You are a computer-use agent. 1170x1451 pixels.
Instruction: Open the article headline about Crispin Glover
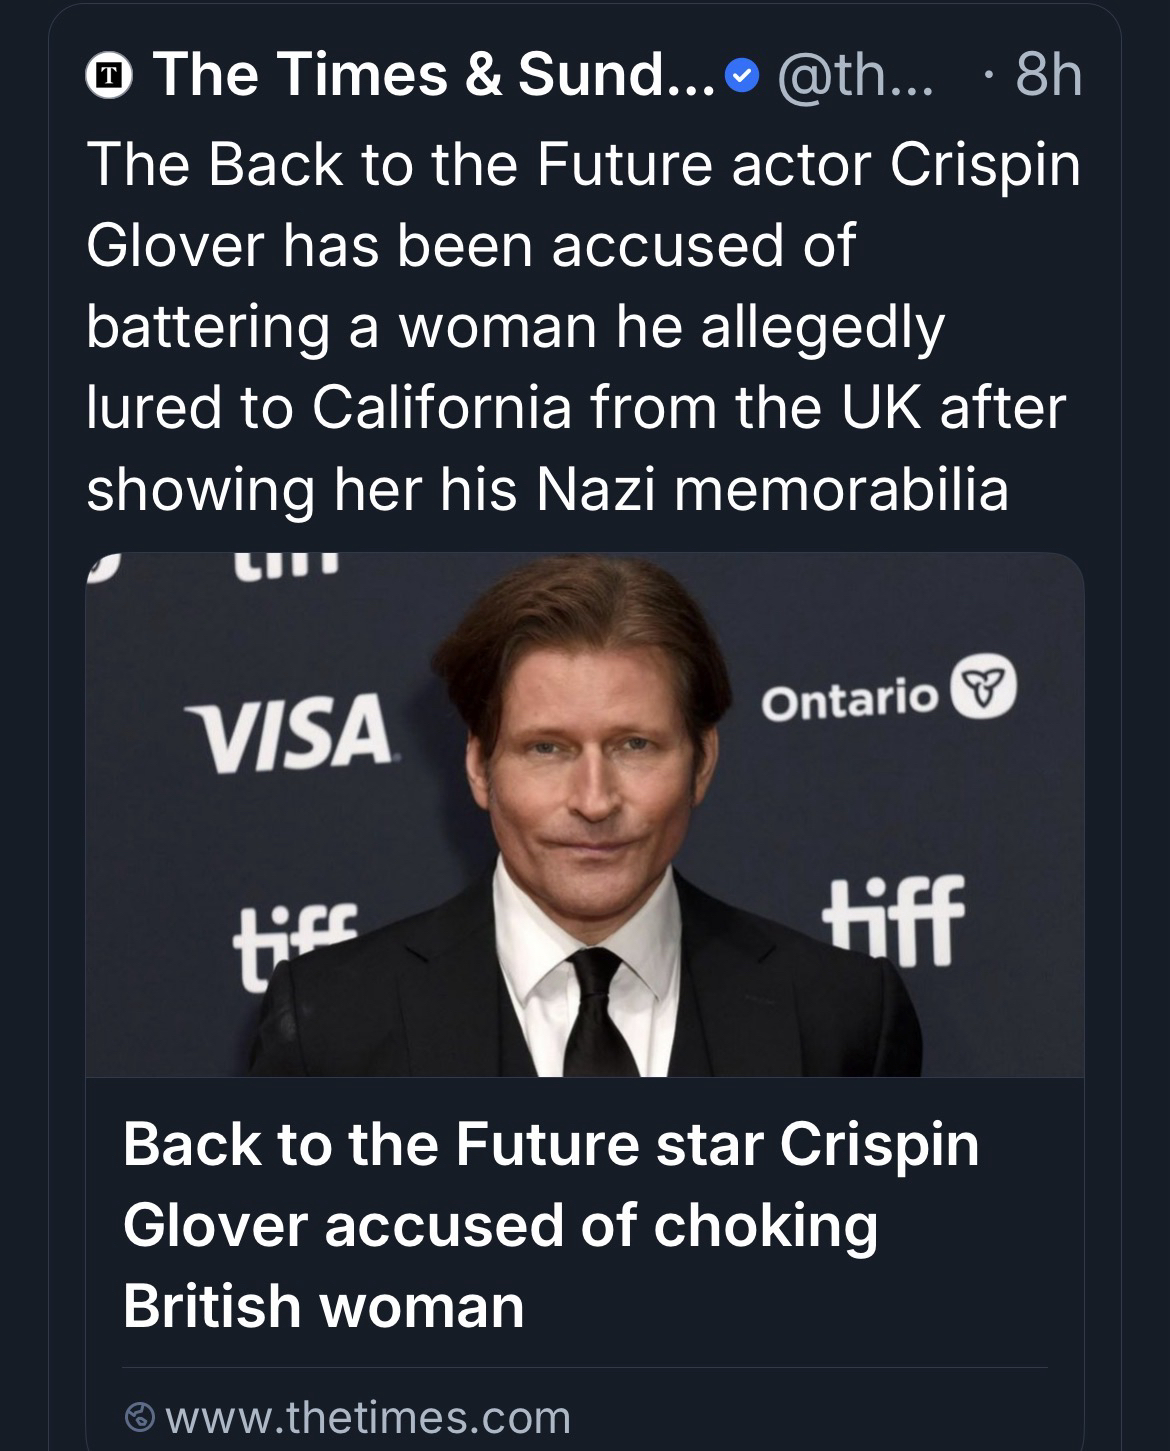point(550,1224)
